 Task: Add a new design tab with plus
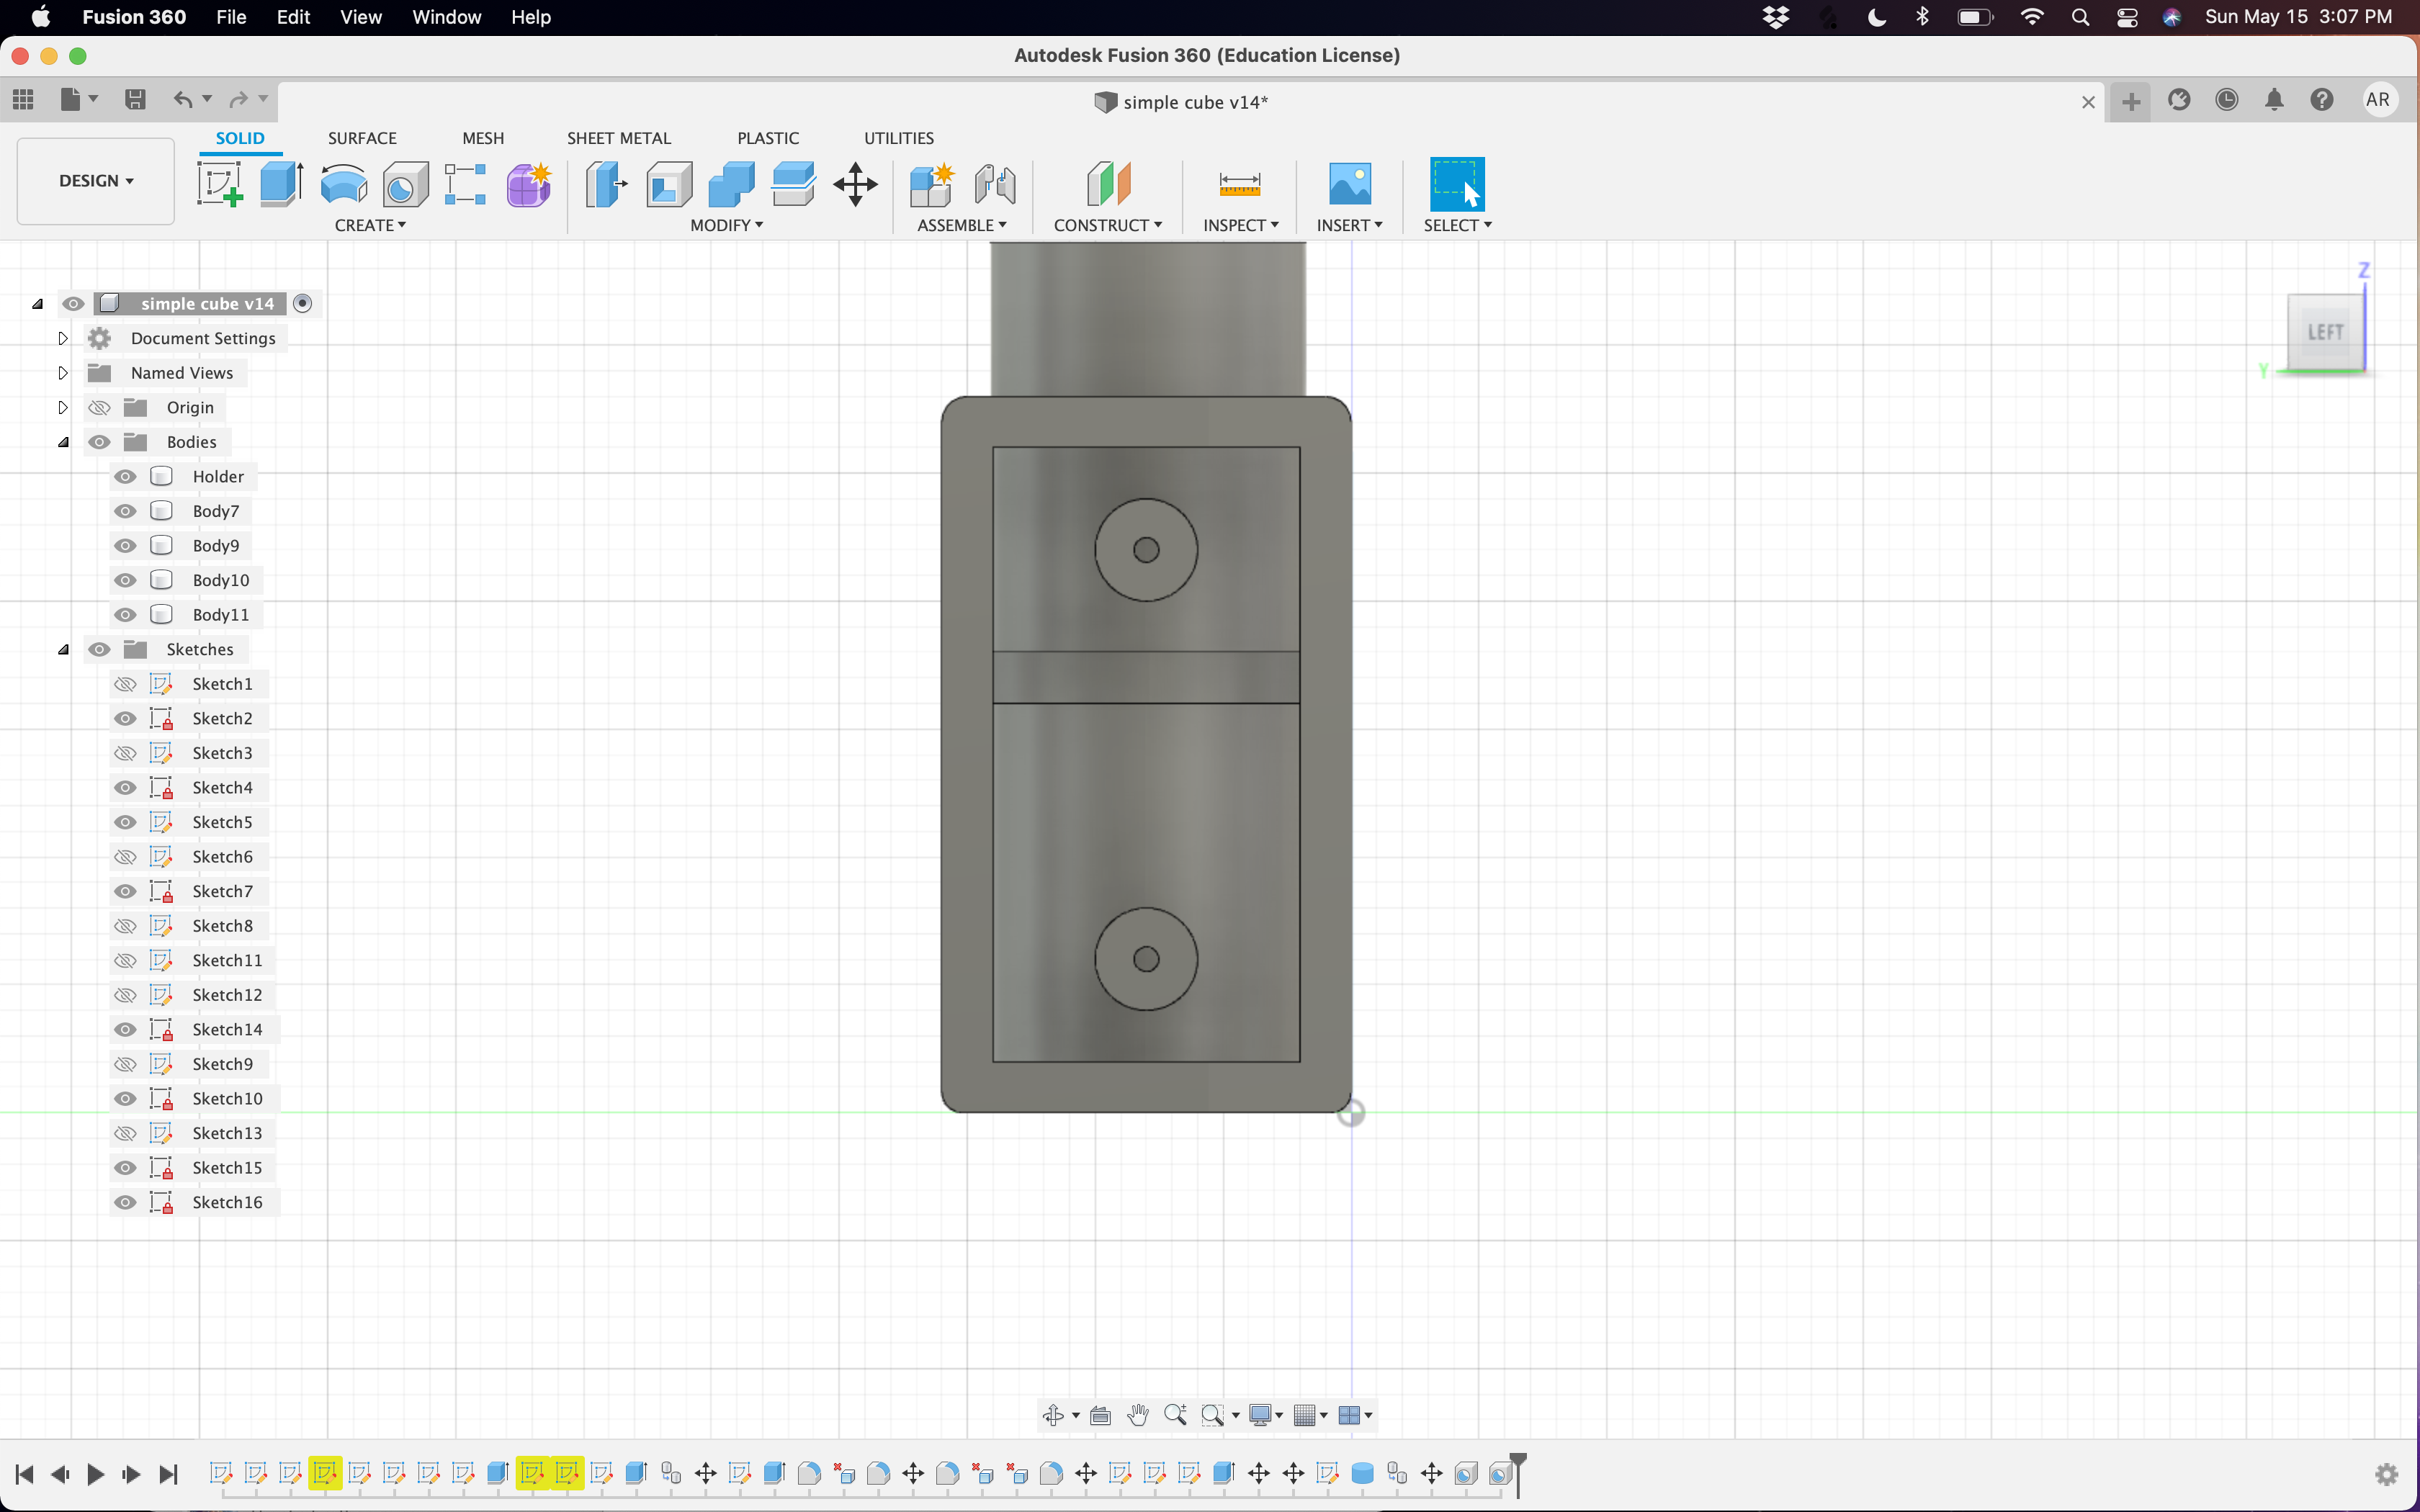[2131, 101]
